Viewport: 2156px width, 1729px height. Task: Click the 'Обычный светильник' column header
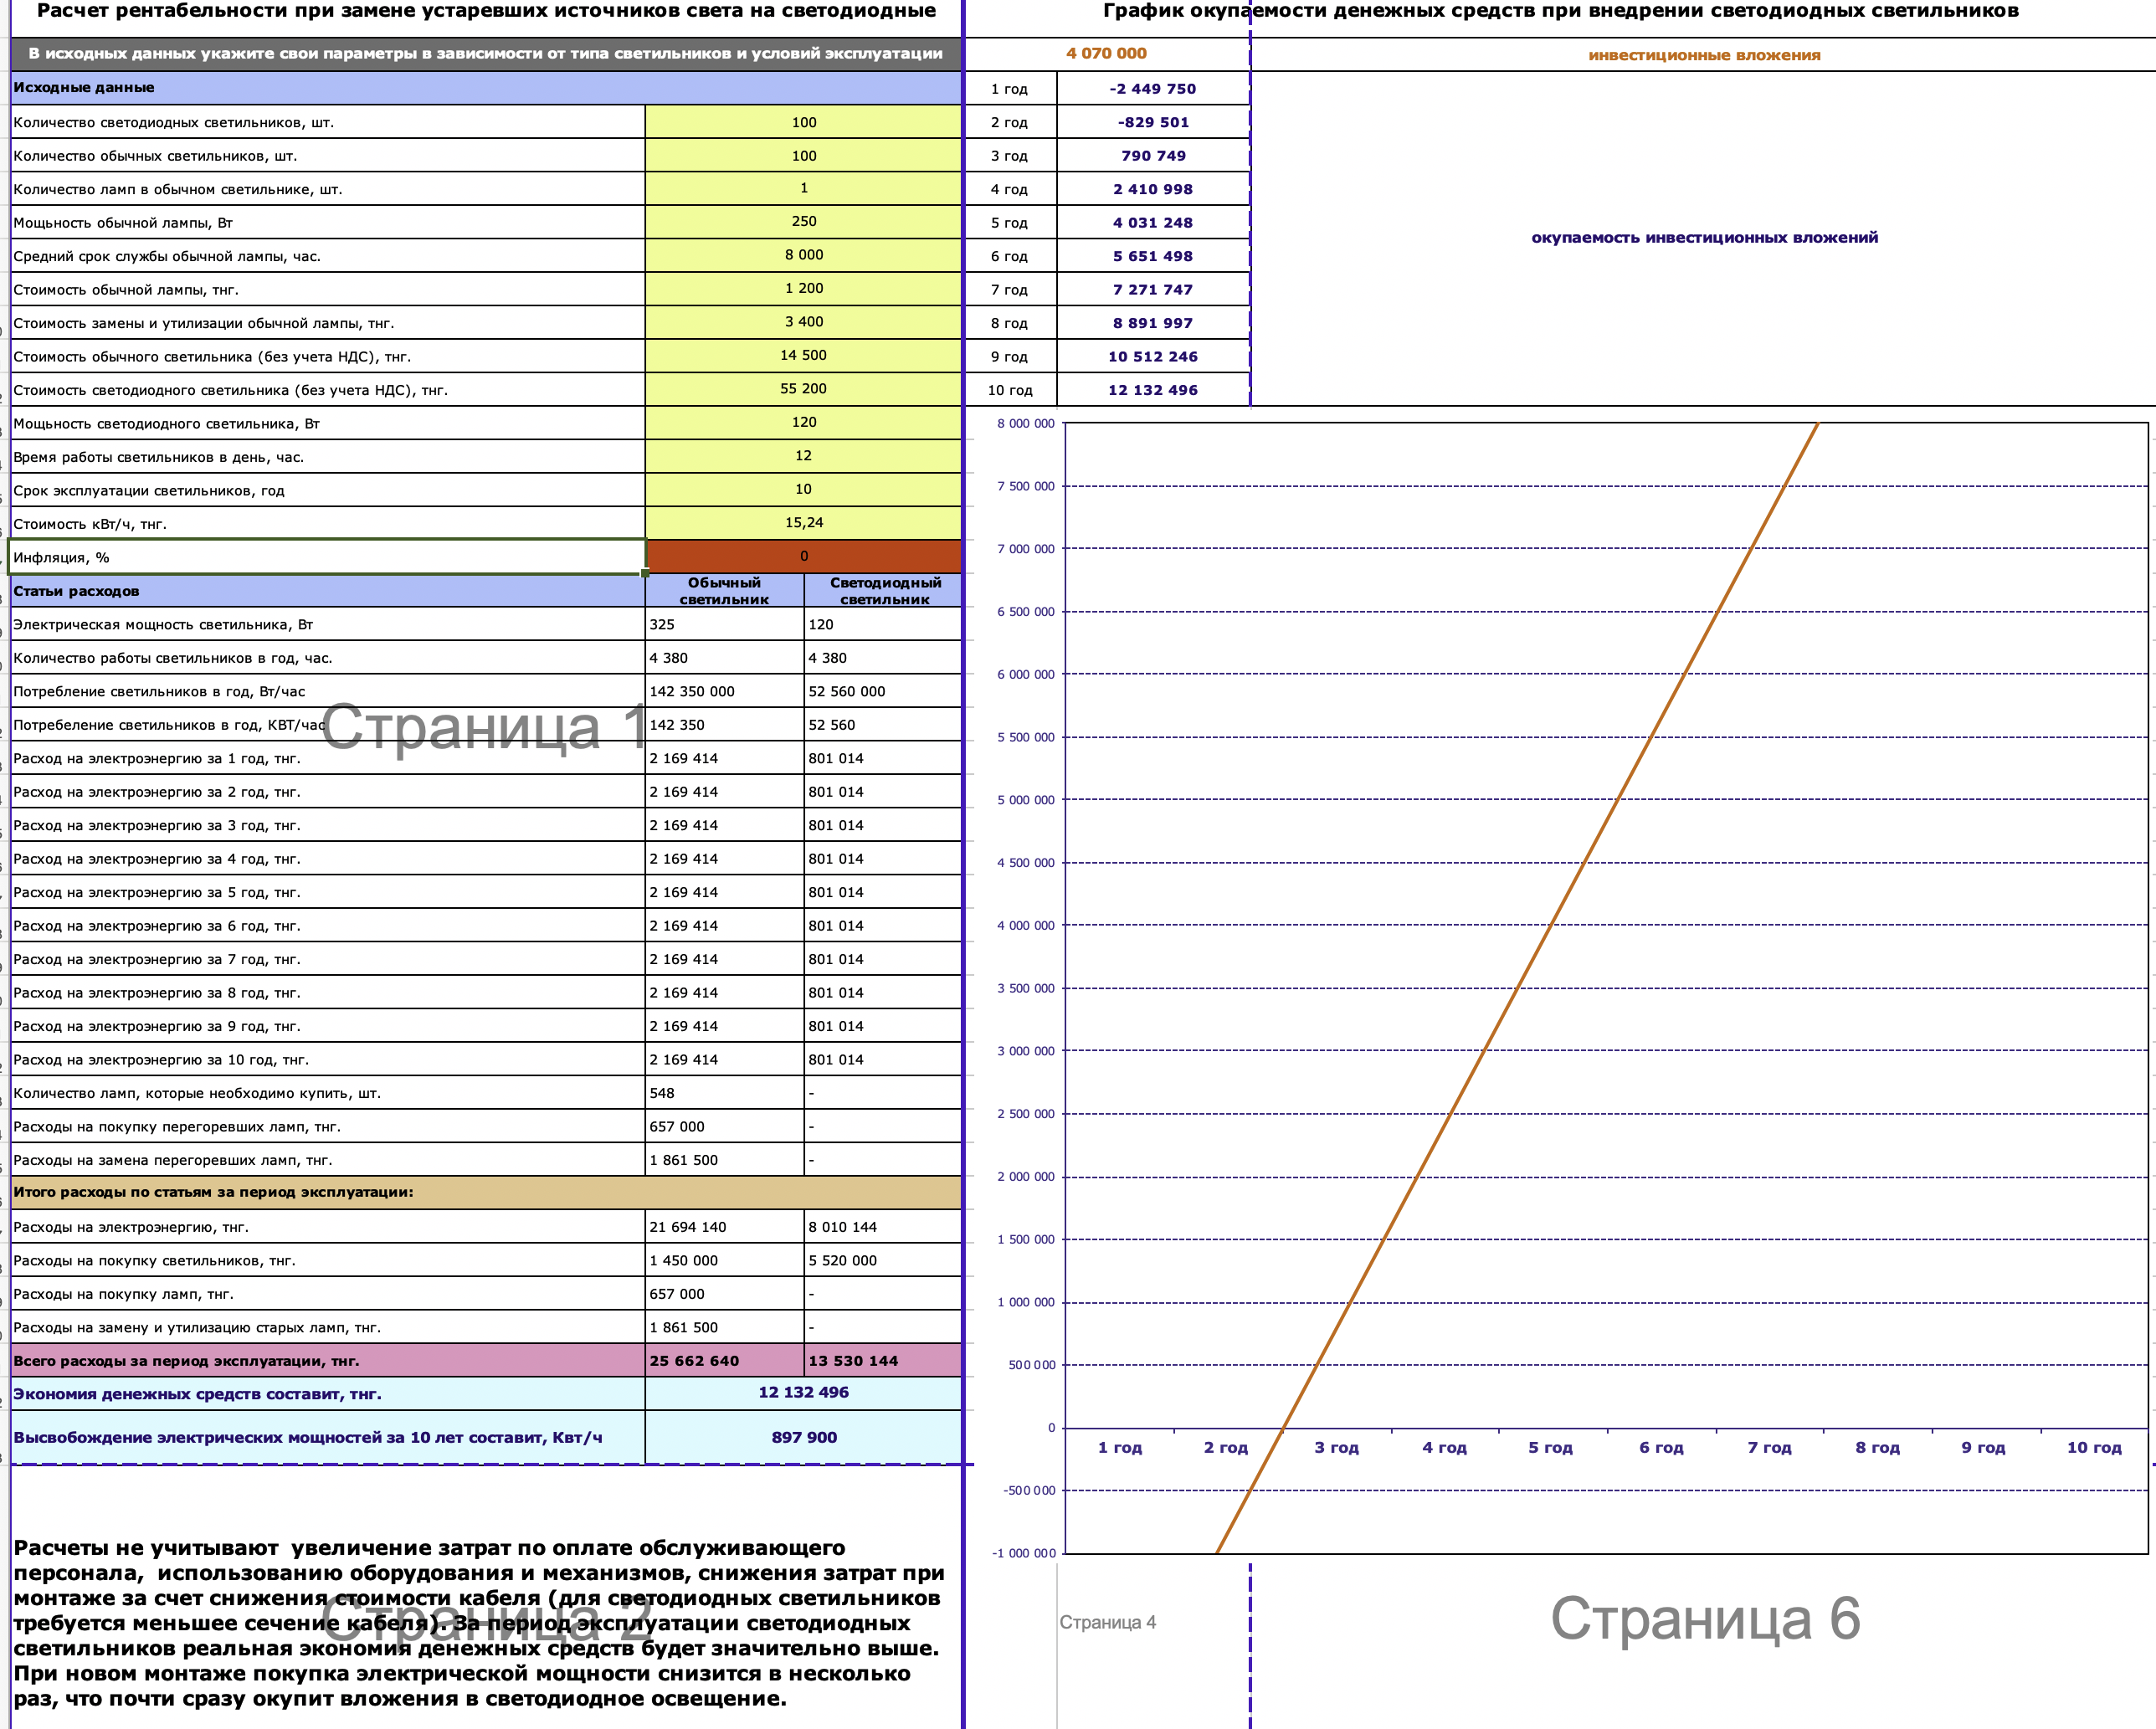(724, 591)
